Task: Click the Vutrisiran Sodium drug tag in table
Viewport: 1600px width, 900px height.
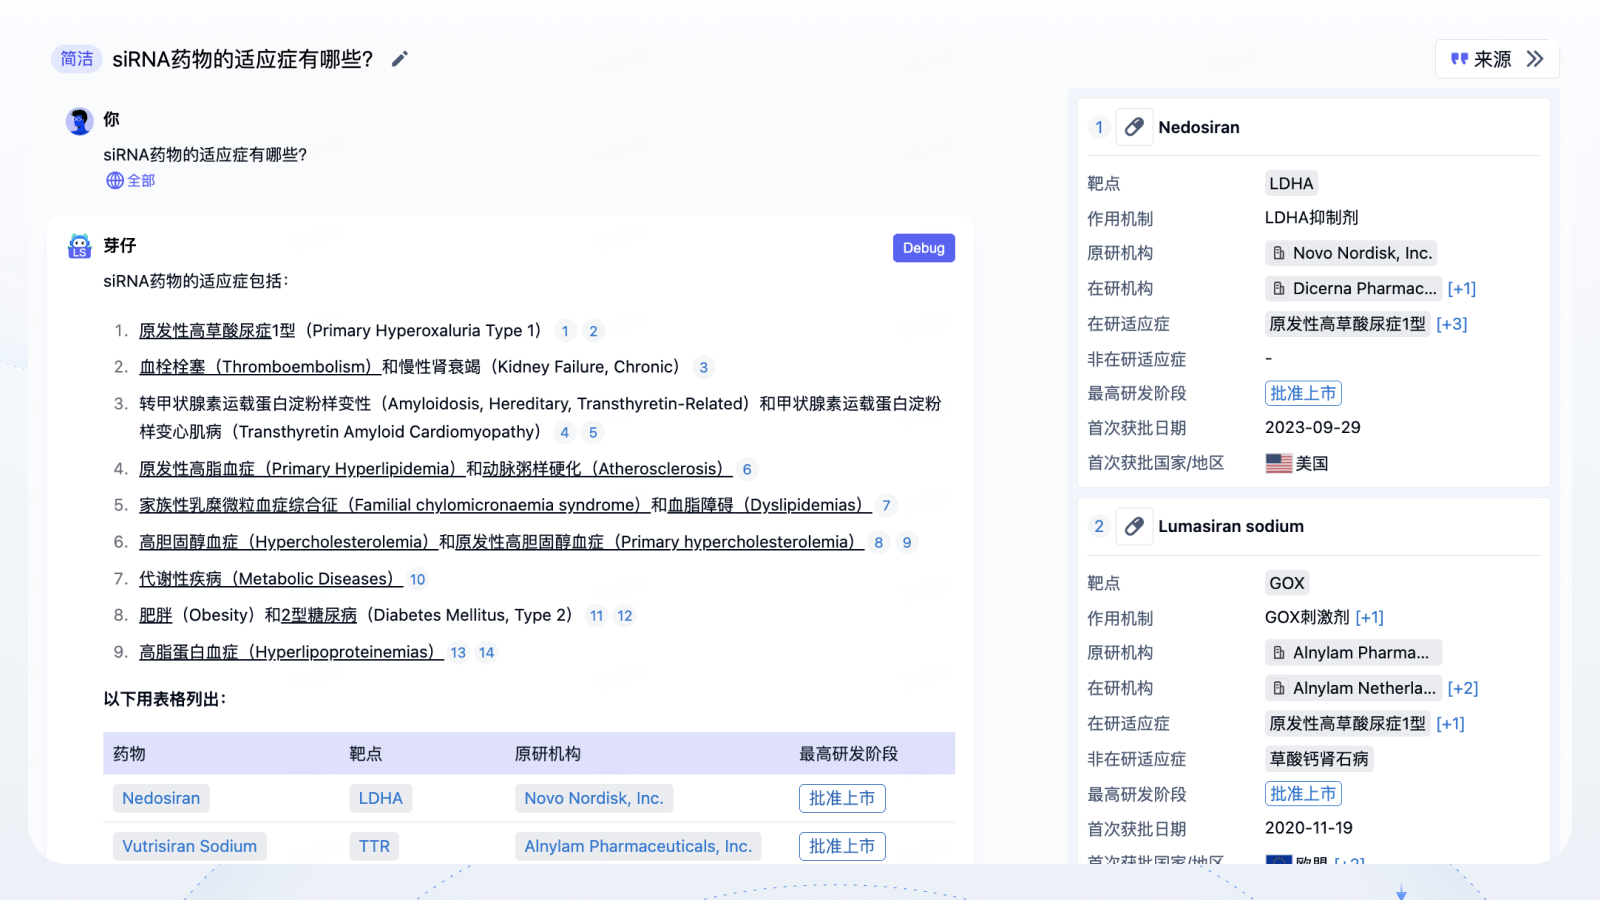Action: tap(189, 846)
